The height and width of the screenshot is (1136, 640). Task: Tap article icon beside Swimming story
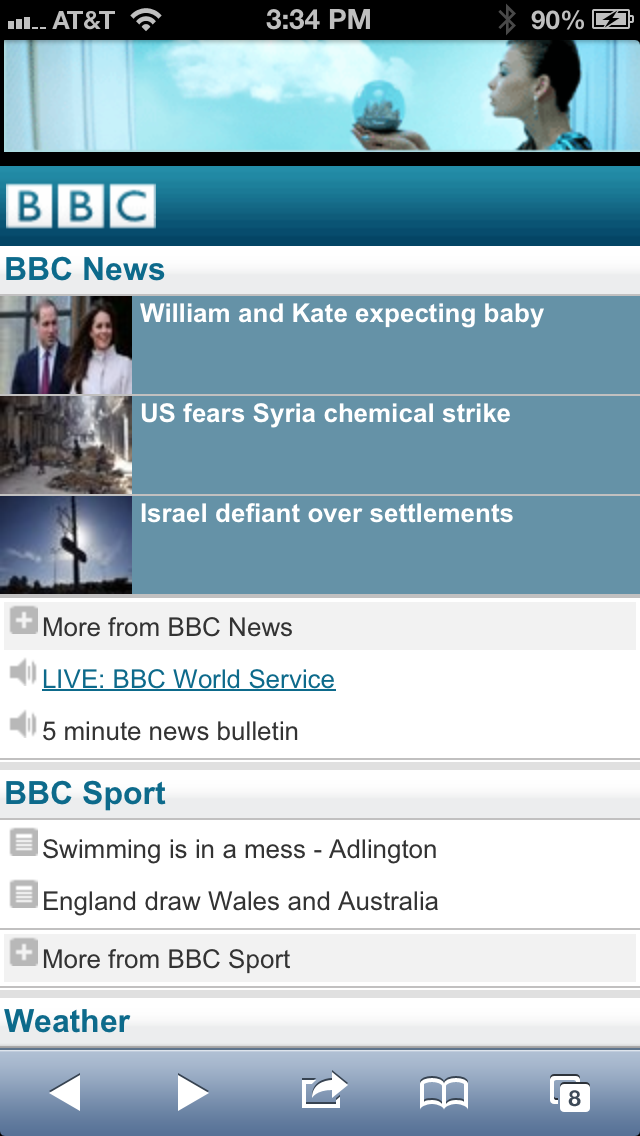pyautogui.click(x=23, y=843)
